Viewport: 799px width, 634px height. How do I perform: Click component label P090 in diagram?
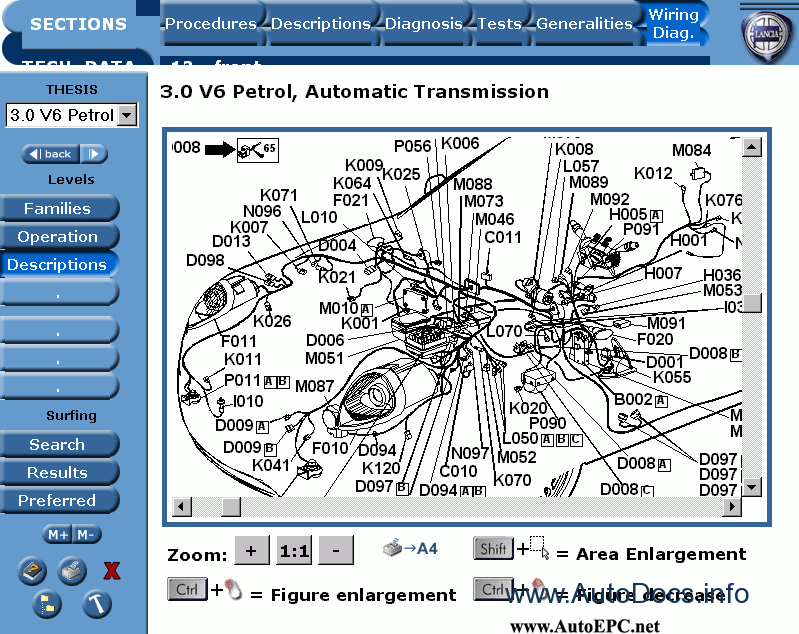click(548, 422)
